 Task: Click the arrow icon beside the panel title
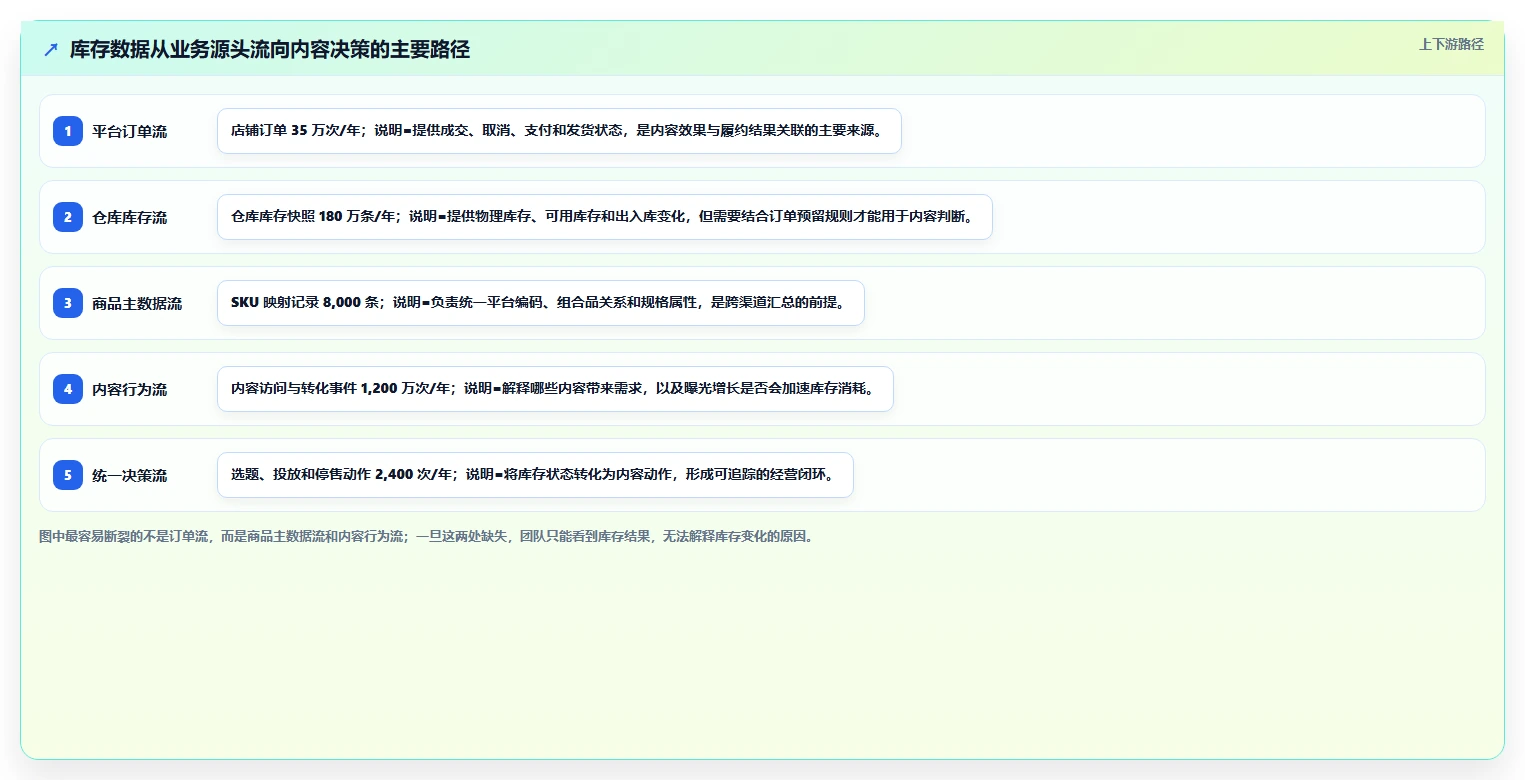click(51, 49)
